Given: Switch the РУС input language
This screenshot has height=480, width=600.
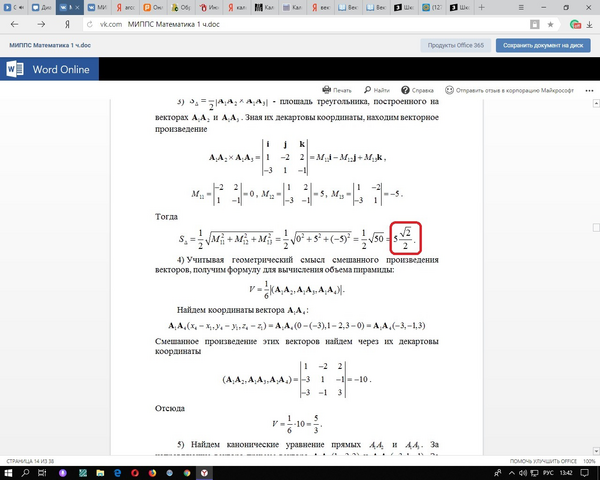Looking at the screenshot, I should pyautogui.click(x=548, y=473).
